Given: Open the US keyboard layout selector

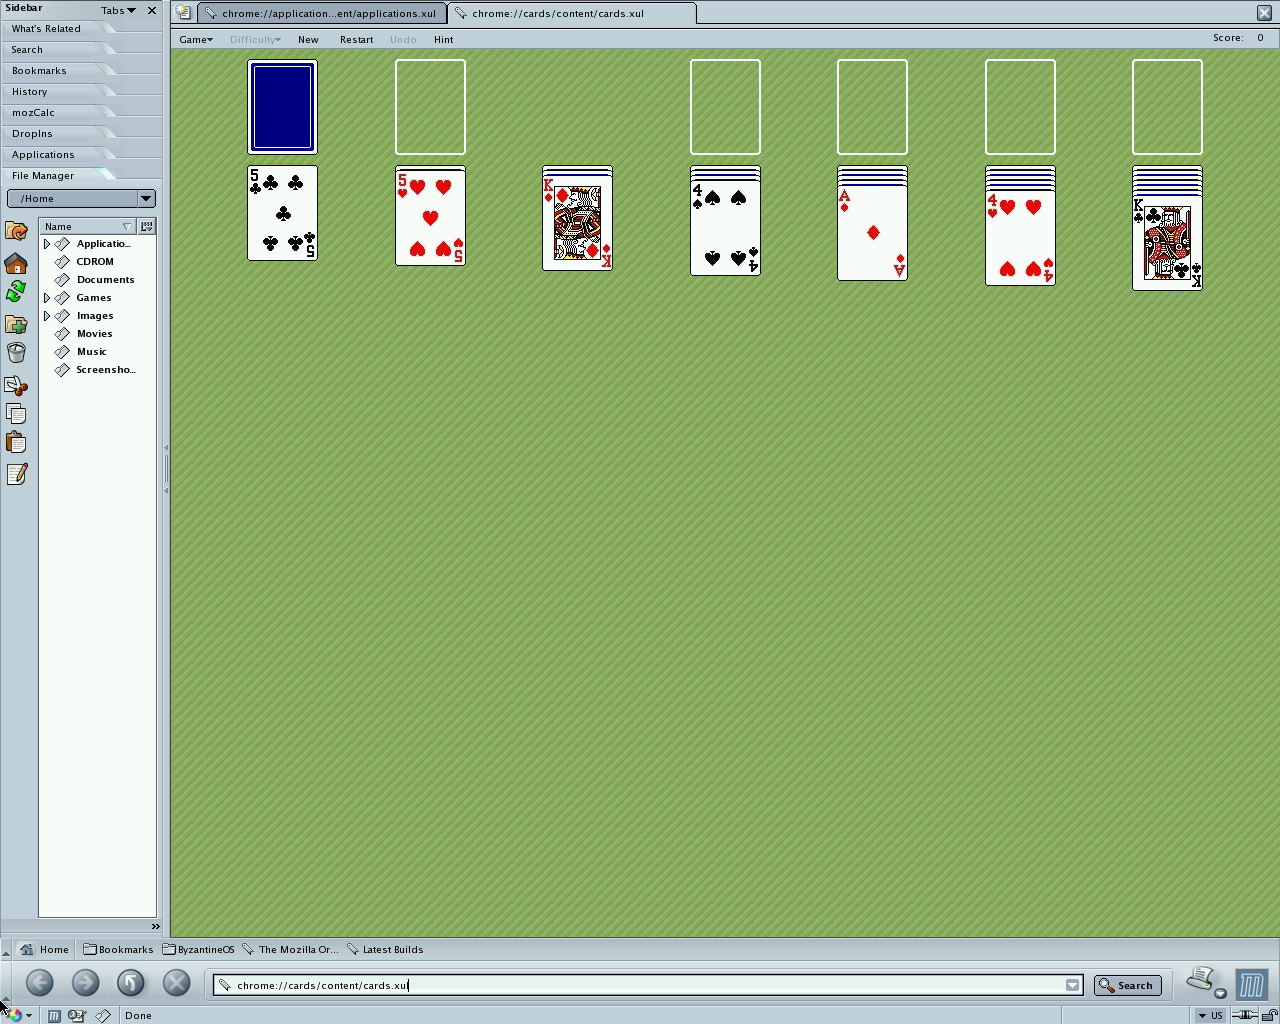Looking at the screenshot, I should 1210,1015.
